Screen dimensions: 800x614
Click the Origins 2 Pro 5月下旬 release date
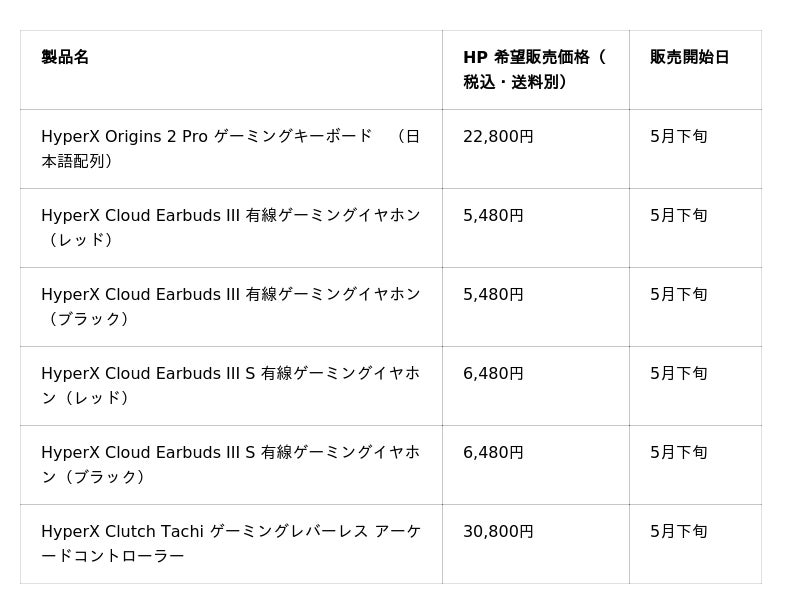pos(678,137)
